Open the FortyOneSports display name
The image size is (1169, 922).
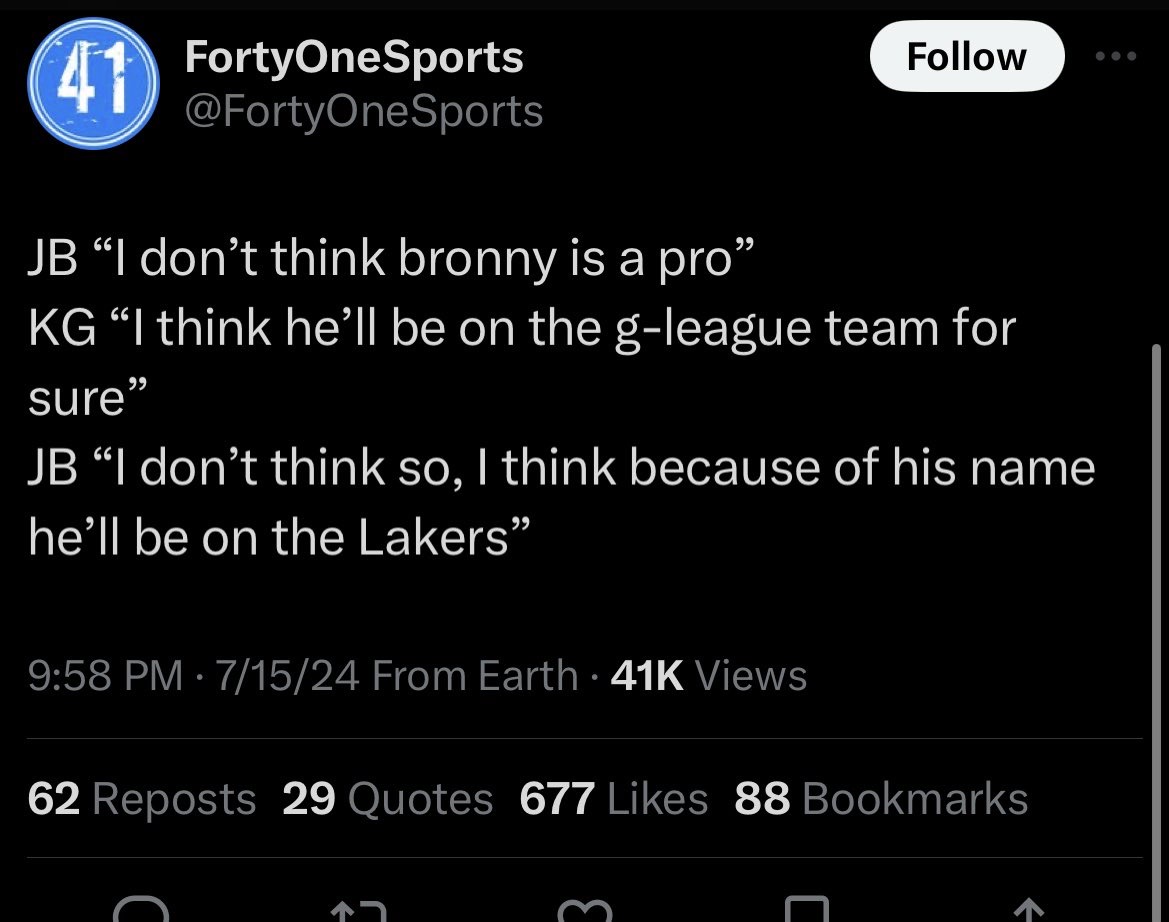tap(354, 57)
